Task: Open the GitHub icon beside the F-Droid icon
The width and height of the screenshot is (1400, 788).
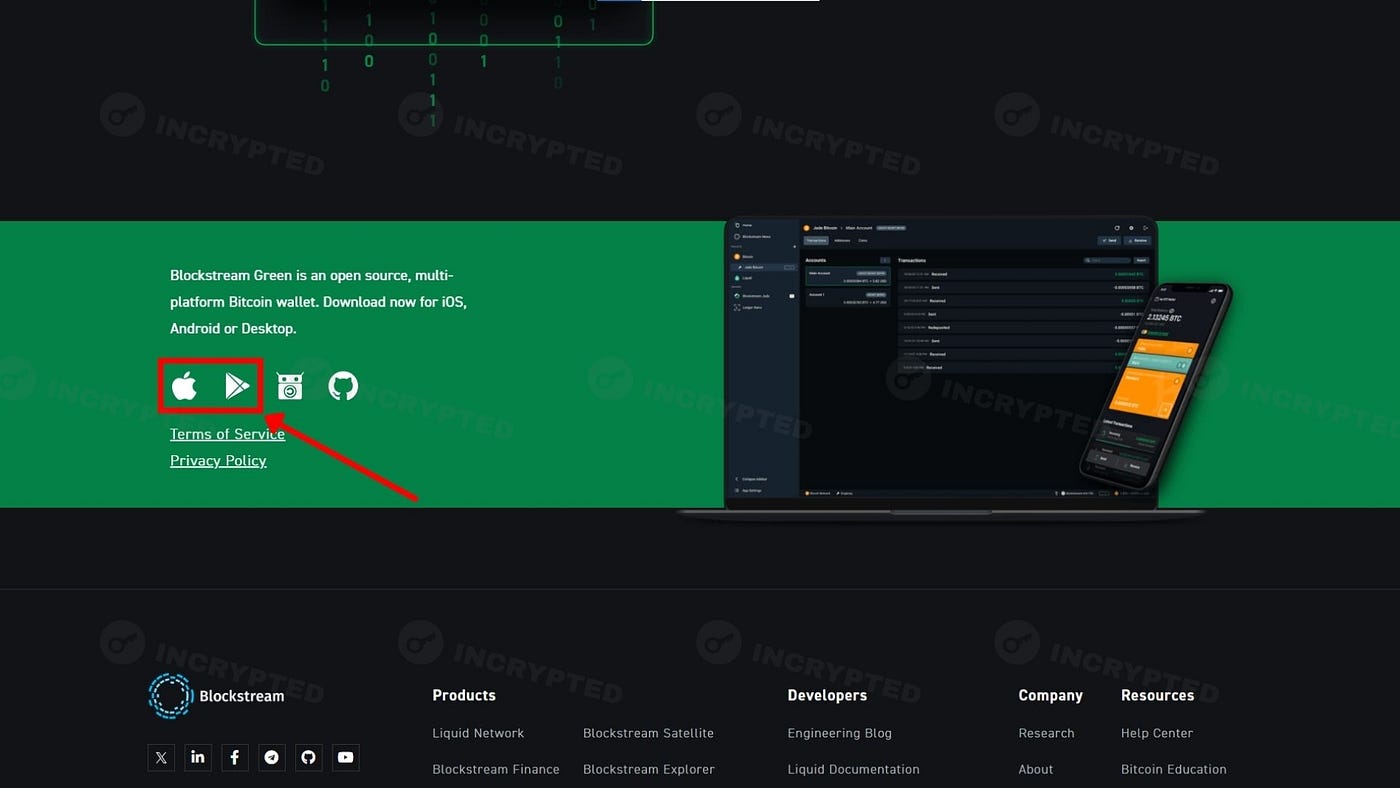Action: click(343, 386)
